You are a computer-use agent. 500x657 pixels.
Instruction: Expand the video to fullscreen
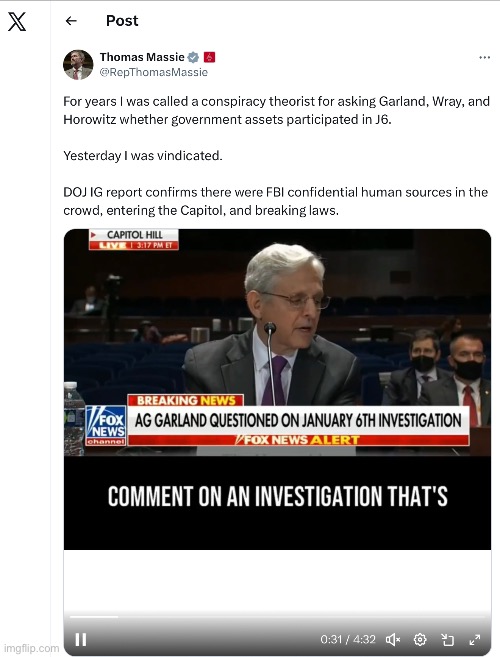tap(474, 639)
